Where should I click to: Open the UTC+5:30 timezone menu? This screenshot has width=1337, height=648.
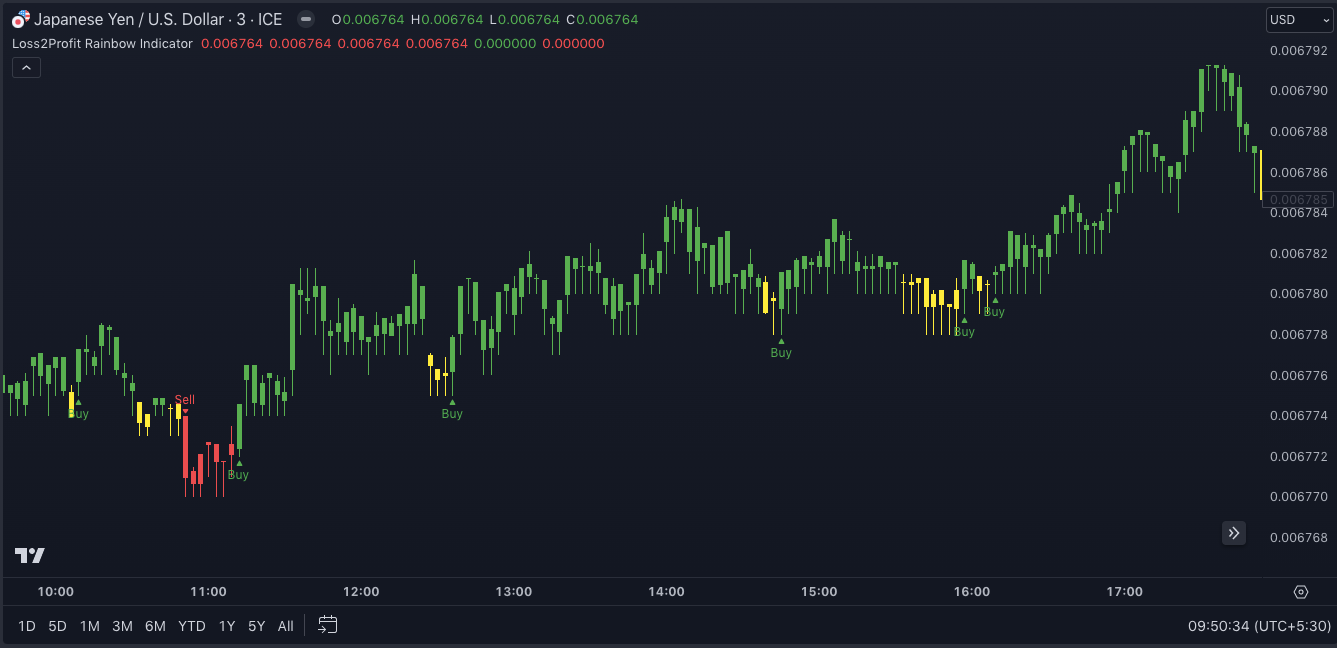click(x=1259, y=626)
